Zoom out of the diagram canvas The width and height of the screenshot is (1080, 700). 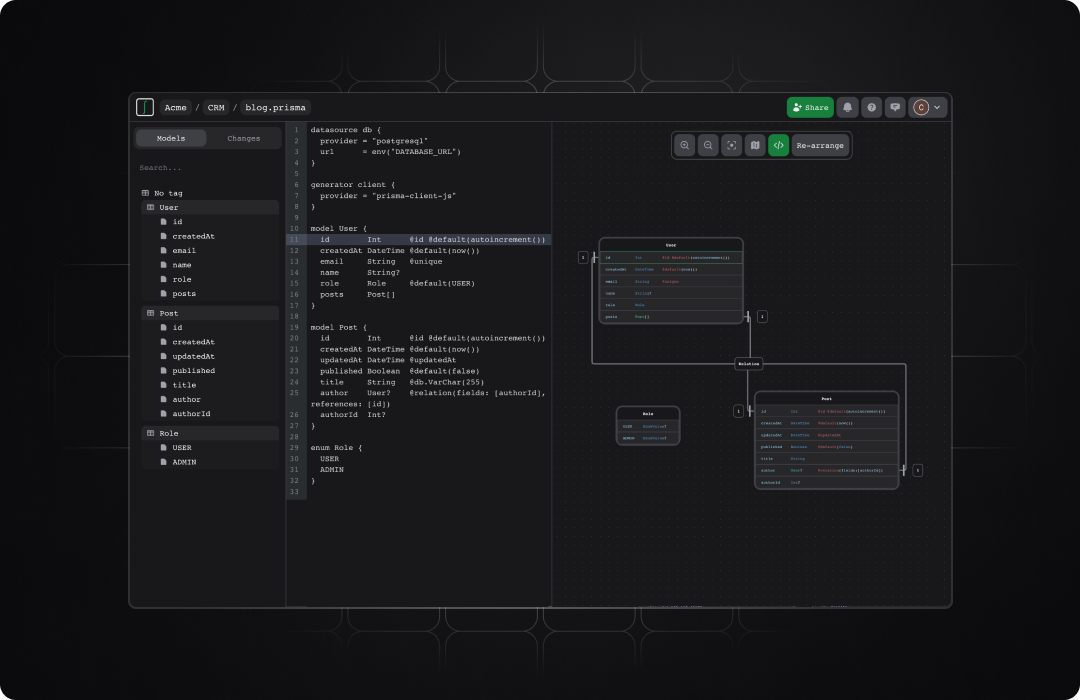point(708,145)
